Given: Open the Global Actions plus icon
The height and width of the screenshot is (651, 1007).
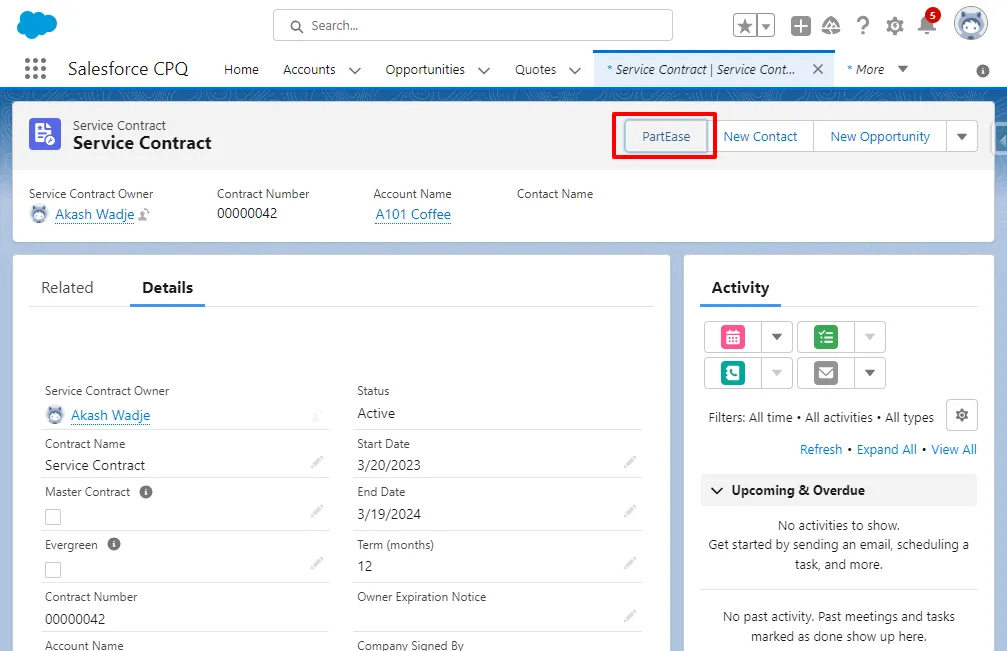Looking at the screenshot, I should click(x=800, y=26).
